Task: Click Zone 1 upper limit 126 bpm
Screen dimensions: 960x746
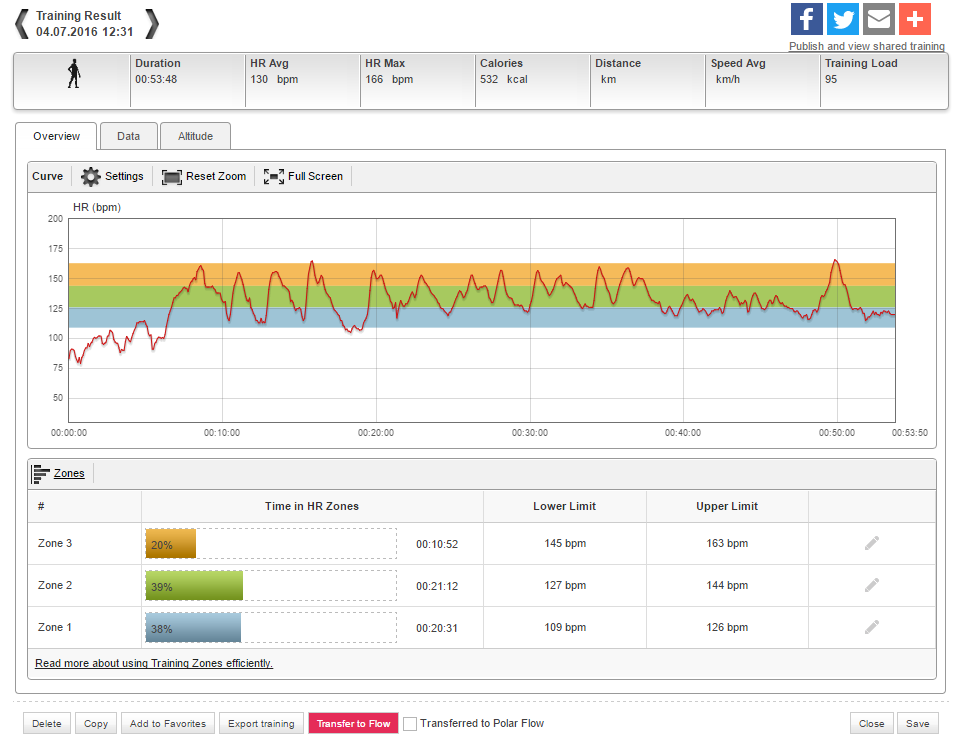Action: pyautogui.click(x=727, y=627)
